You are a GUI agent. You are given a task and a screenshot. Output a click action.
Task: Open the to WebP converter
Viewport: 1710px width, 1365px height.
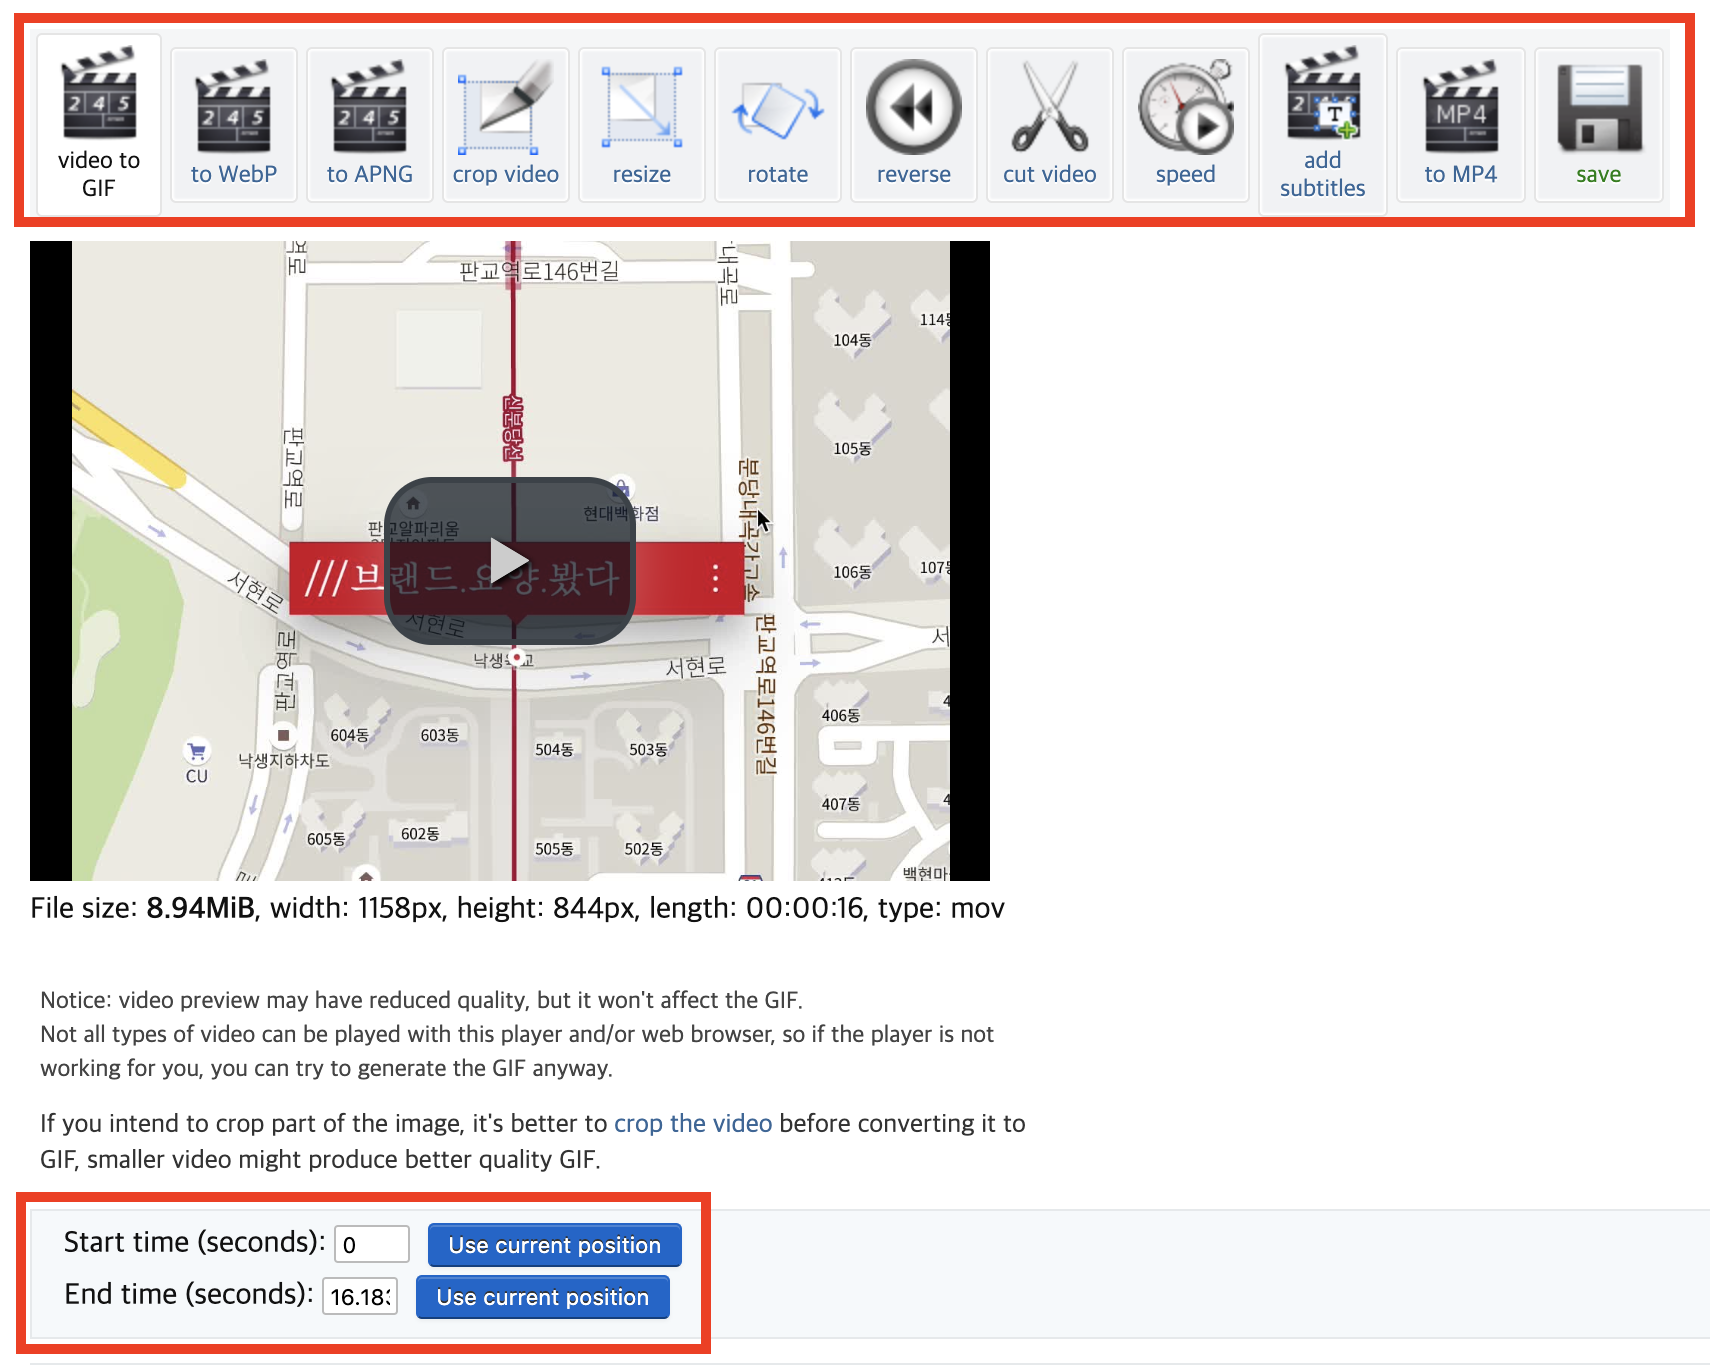pyautogui.click(x=234, y=124)
